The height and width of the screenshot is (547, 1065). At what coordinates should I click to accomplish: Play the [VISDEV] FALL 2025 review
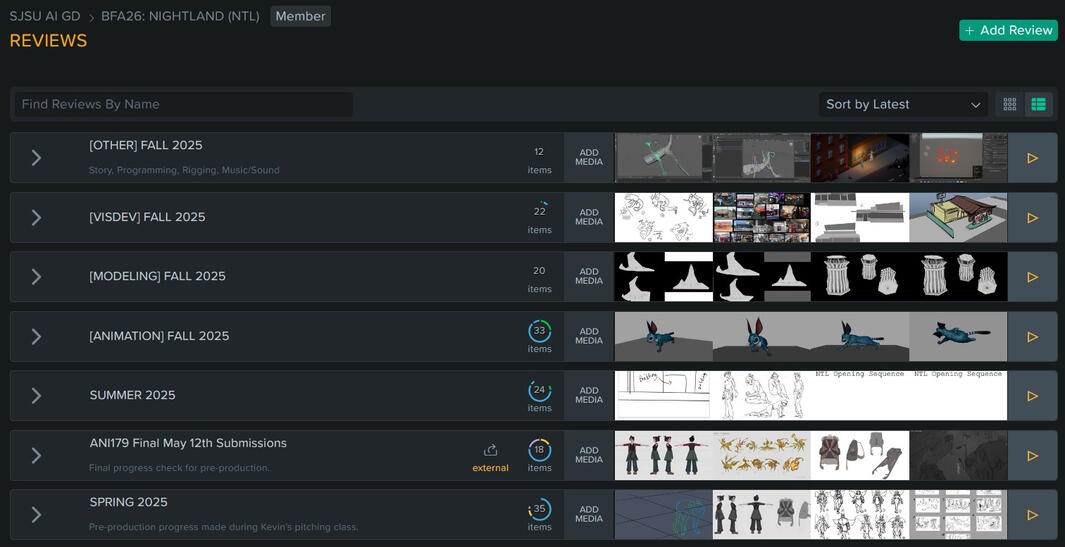point(1032,218)
